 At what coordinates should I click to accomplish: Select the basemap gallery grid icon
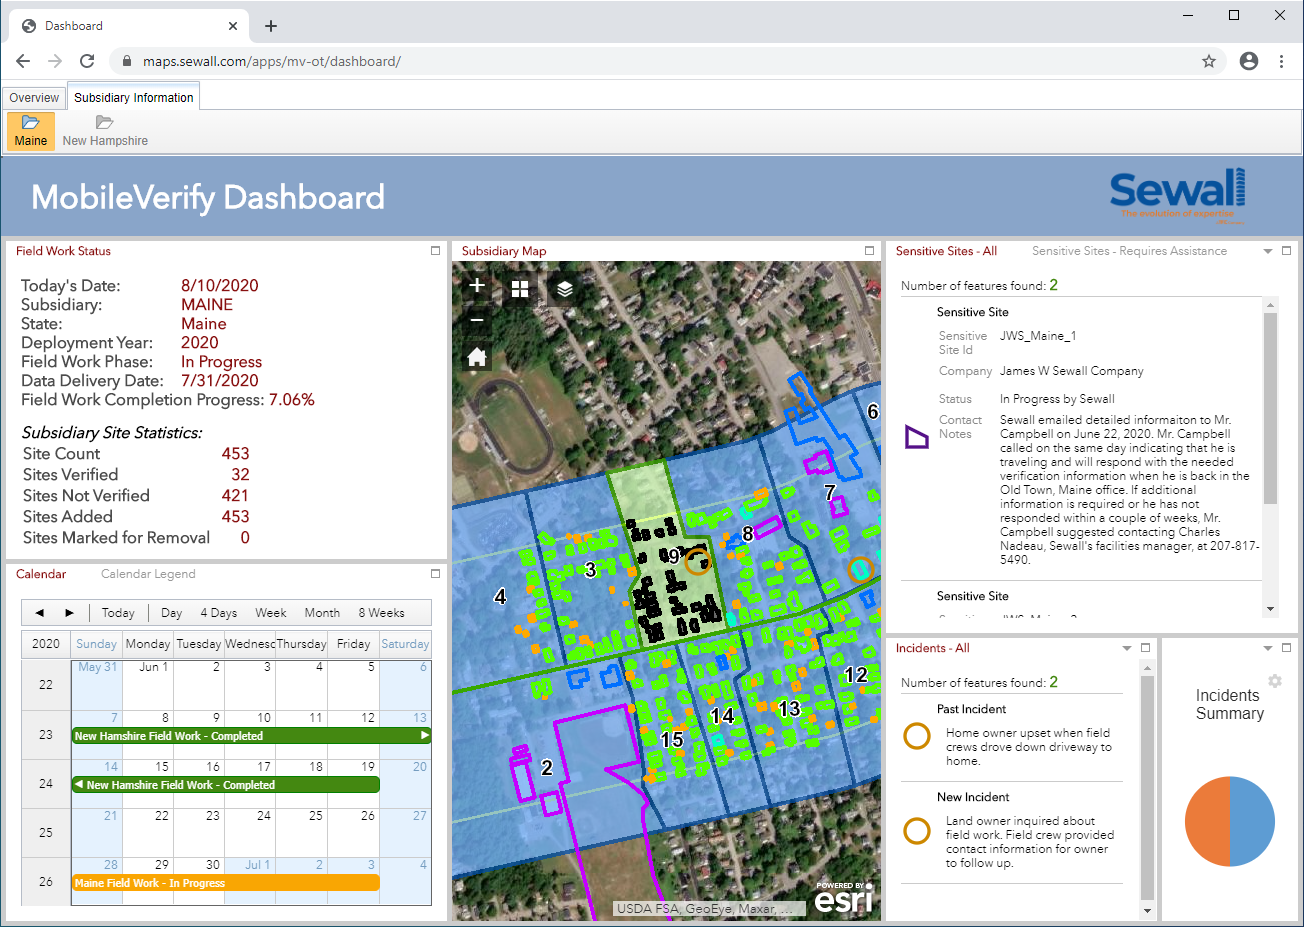pos(520,287)
